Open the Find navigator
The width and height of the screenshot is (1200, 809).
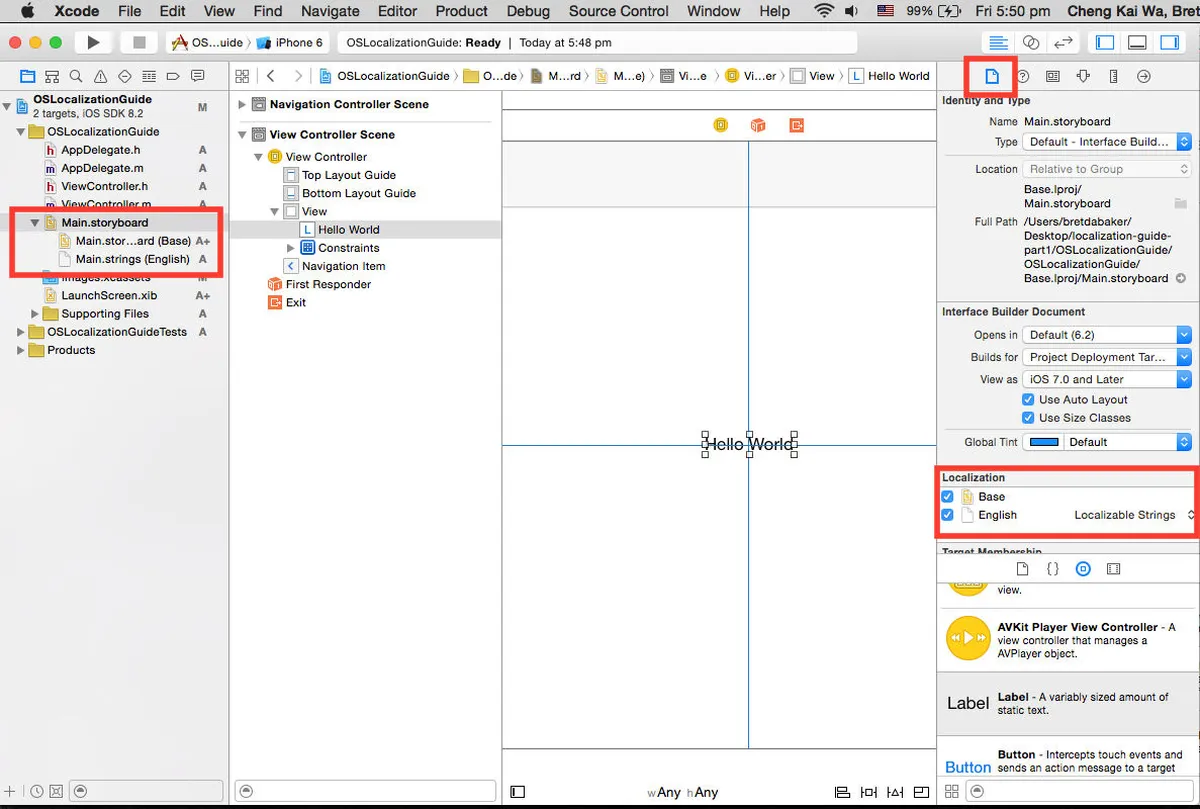[x=76, y=76]
